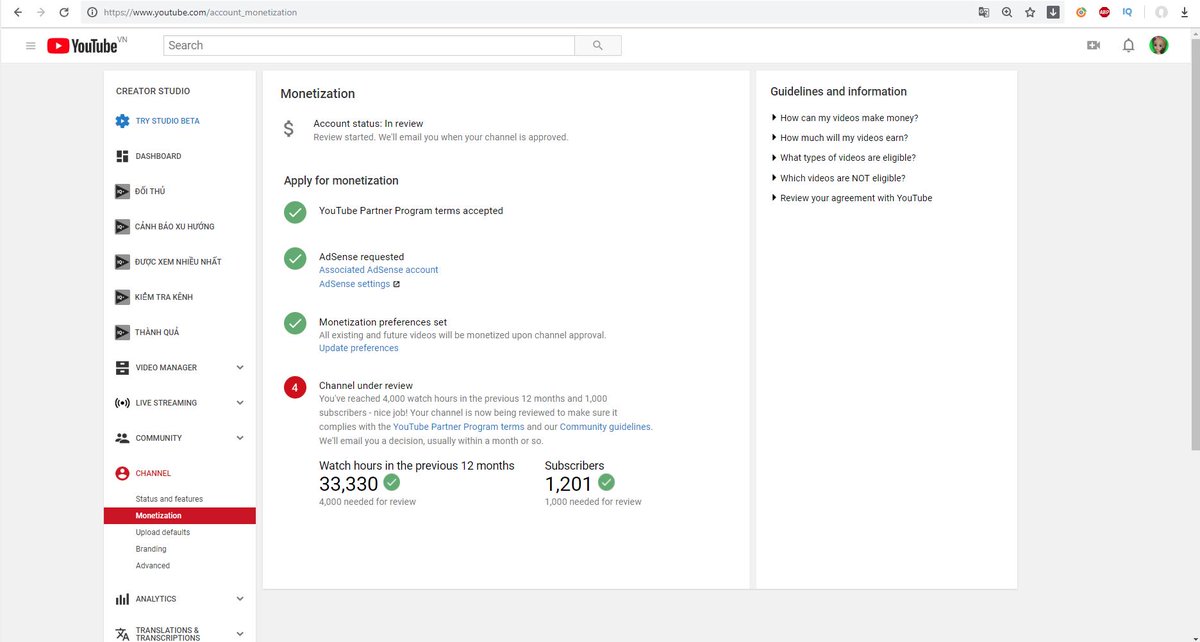Viewport: 1200px width, 642px height.
Task: Click the Analytics bar chart icon
Action: coord(122,599)
